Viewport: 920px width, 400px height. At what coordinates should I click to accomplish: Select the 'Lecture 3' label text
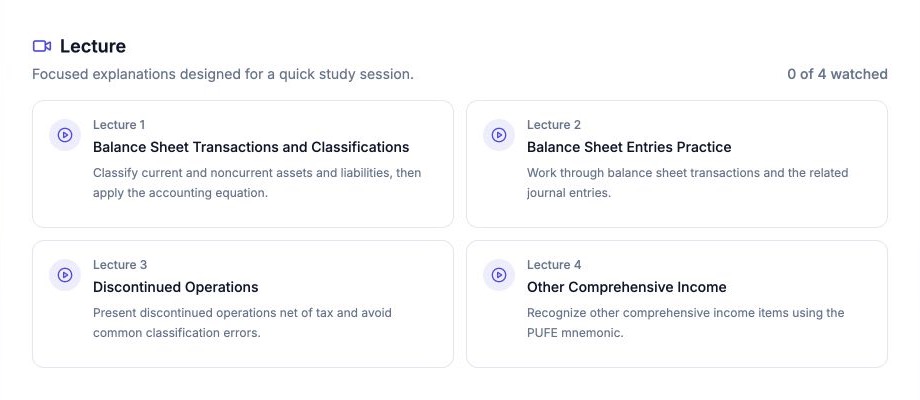120,265
